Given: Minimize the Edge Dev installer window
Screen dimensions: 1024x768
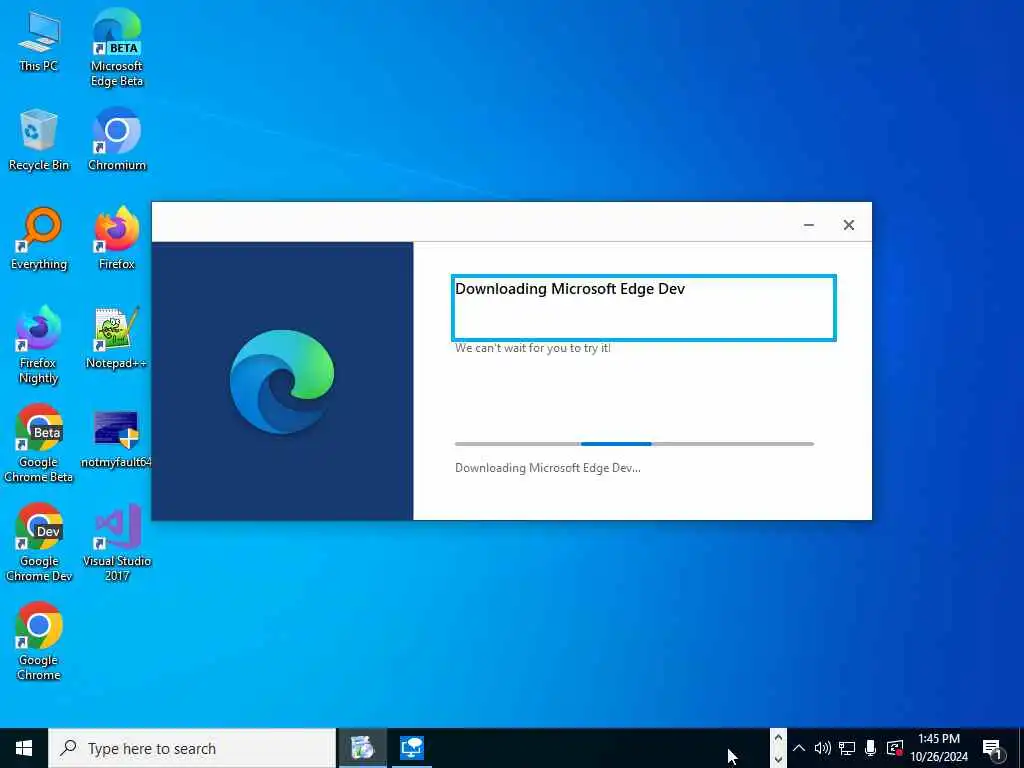Looking at the screenshot, I should [x=808, y=225].
